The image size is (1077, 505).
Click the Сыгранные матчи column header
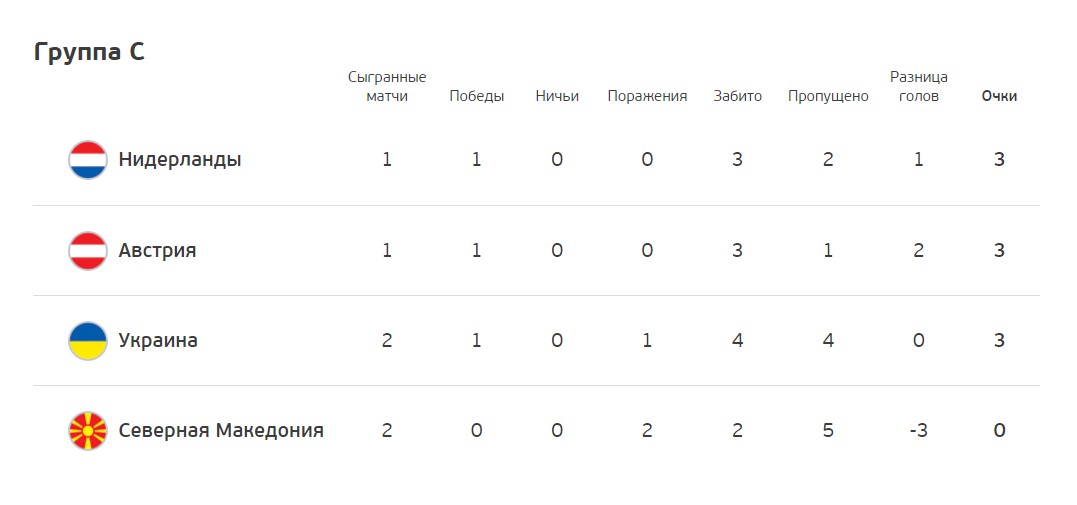point(387,87)
